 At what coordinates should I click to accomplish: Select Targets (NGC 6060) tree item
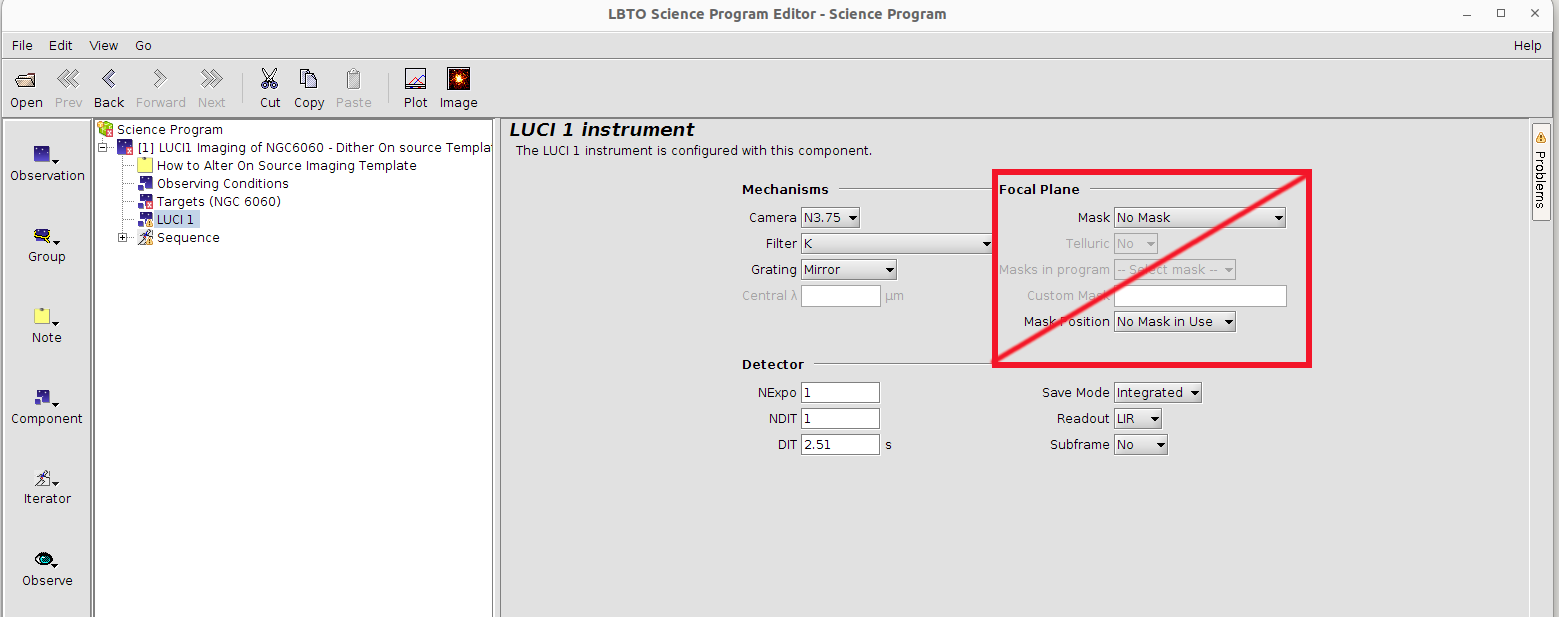[x=218, y=202]
